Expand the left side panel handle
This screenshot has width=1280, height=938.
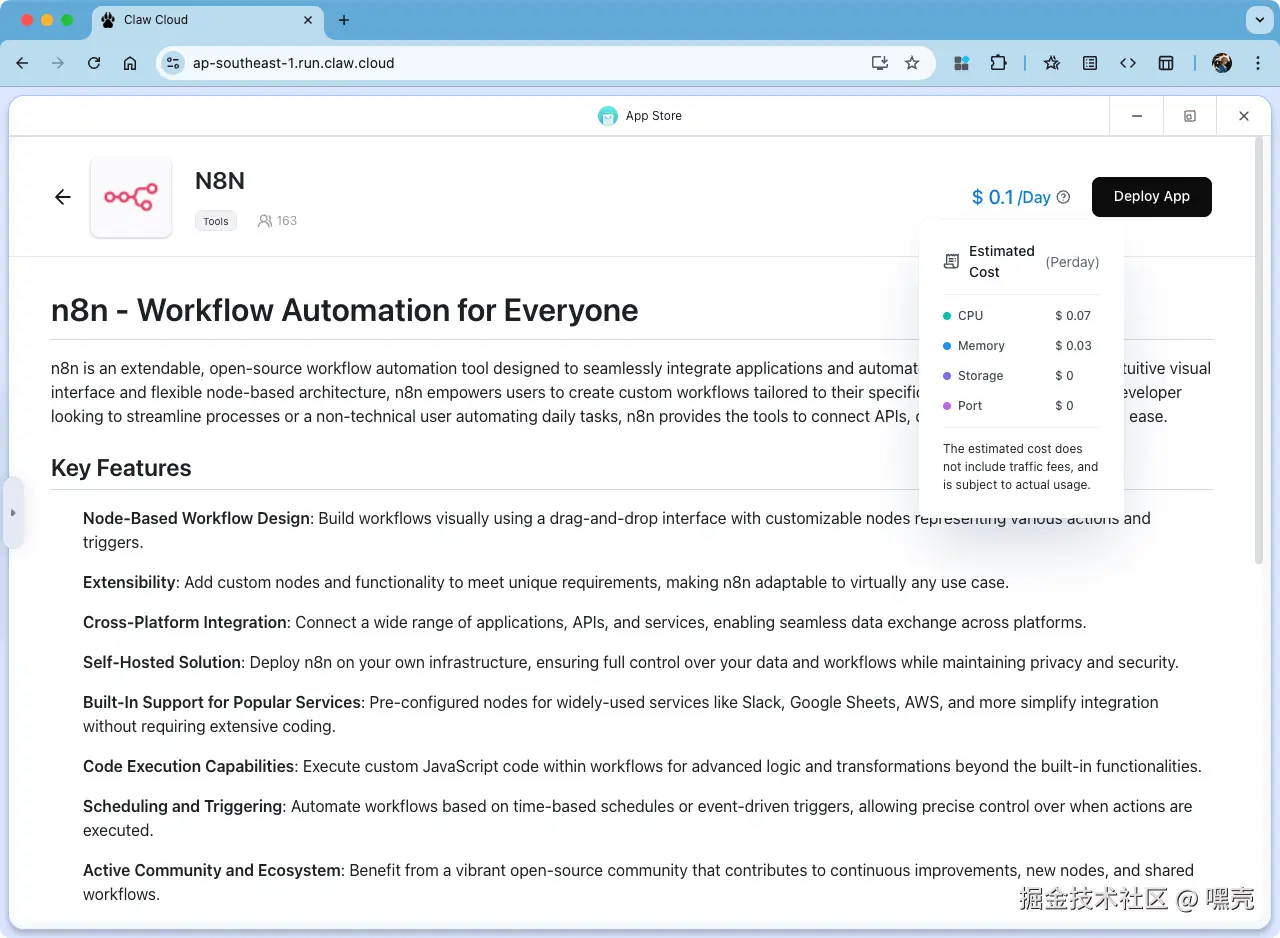[13, 513]
